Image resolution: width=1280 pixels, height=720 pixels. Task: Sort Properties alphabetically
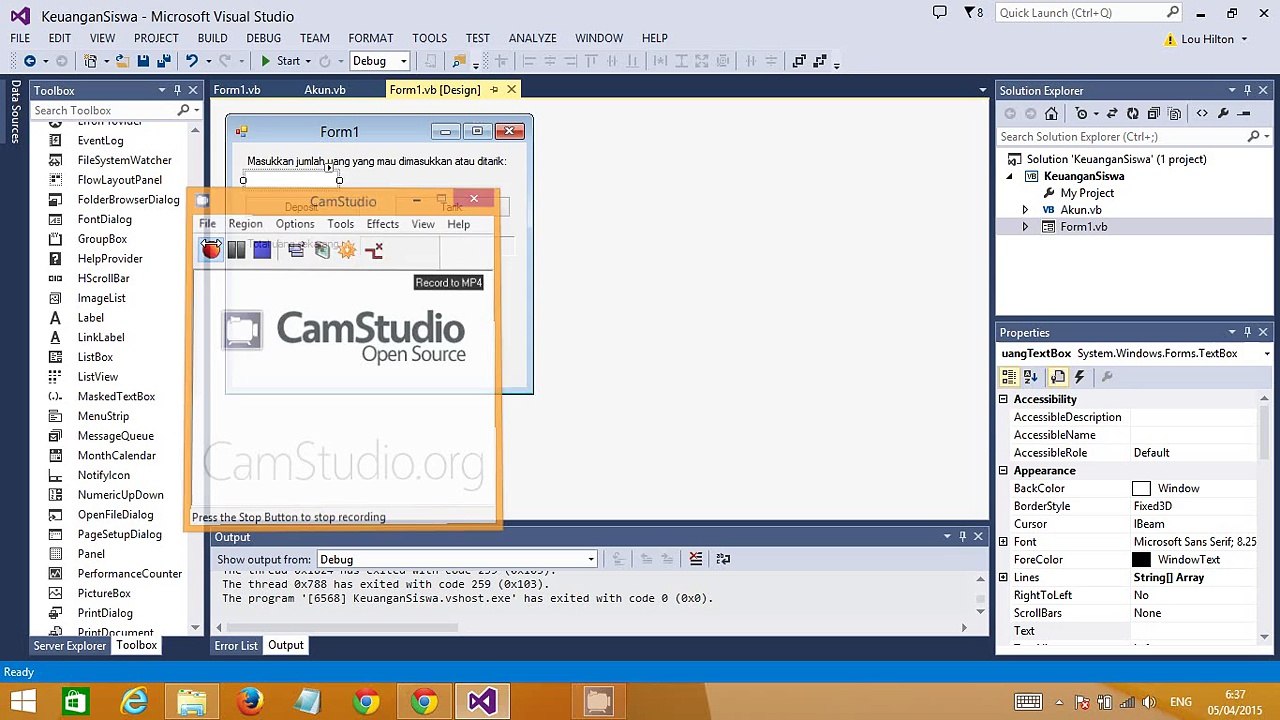[1031, 377]
